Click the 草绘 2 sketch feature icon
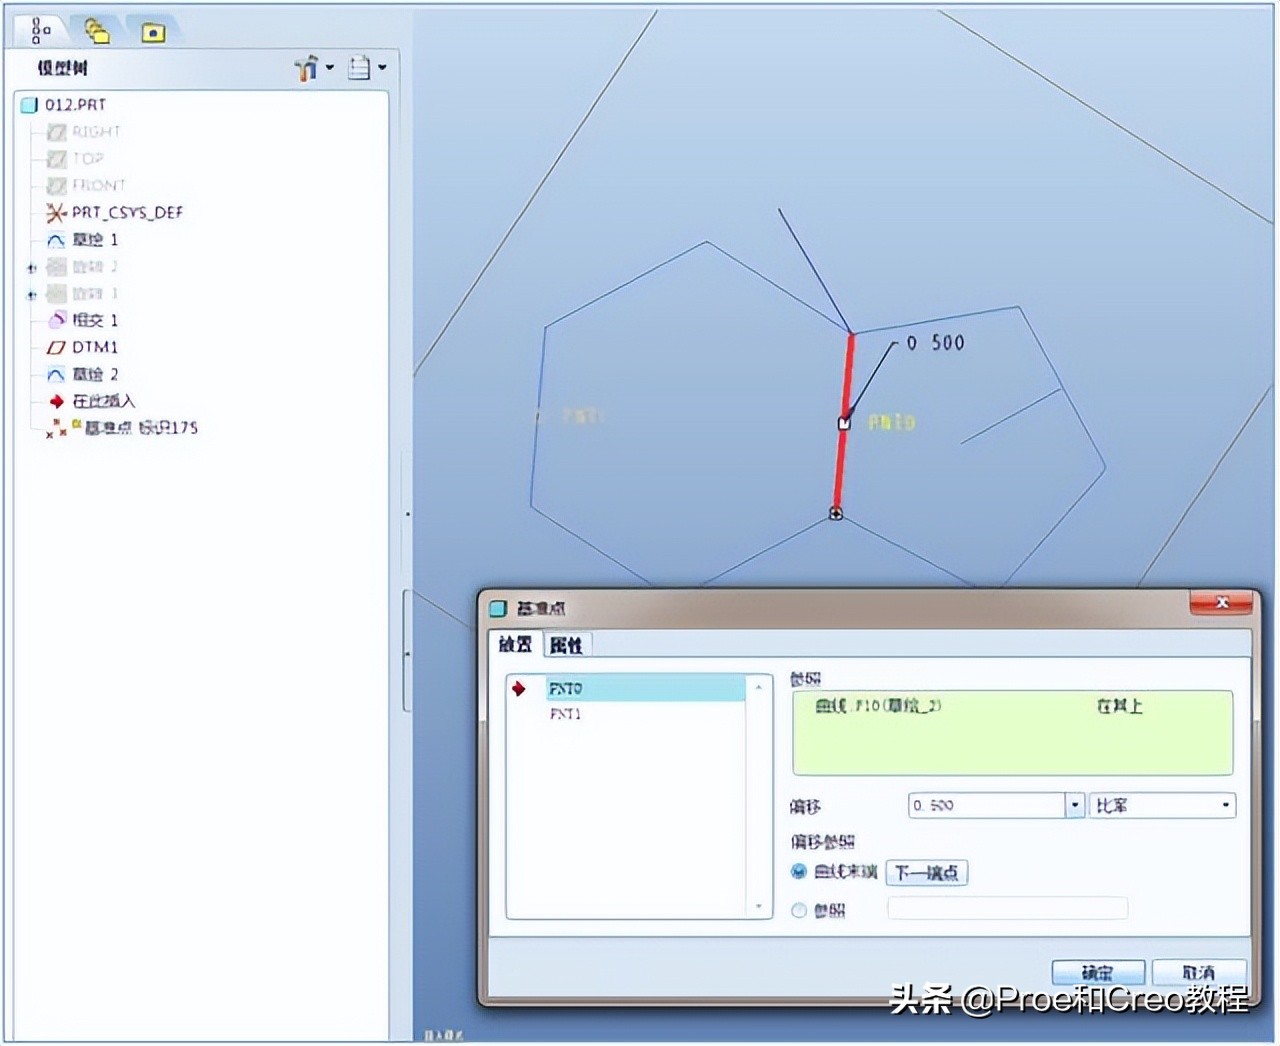The height and width of the screenshot is (1046, 1280). pos(56,374)
